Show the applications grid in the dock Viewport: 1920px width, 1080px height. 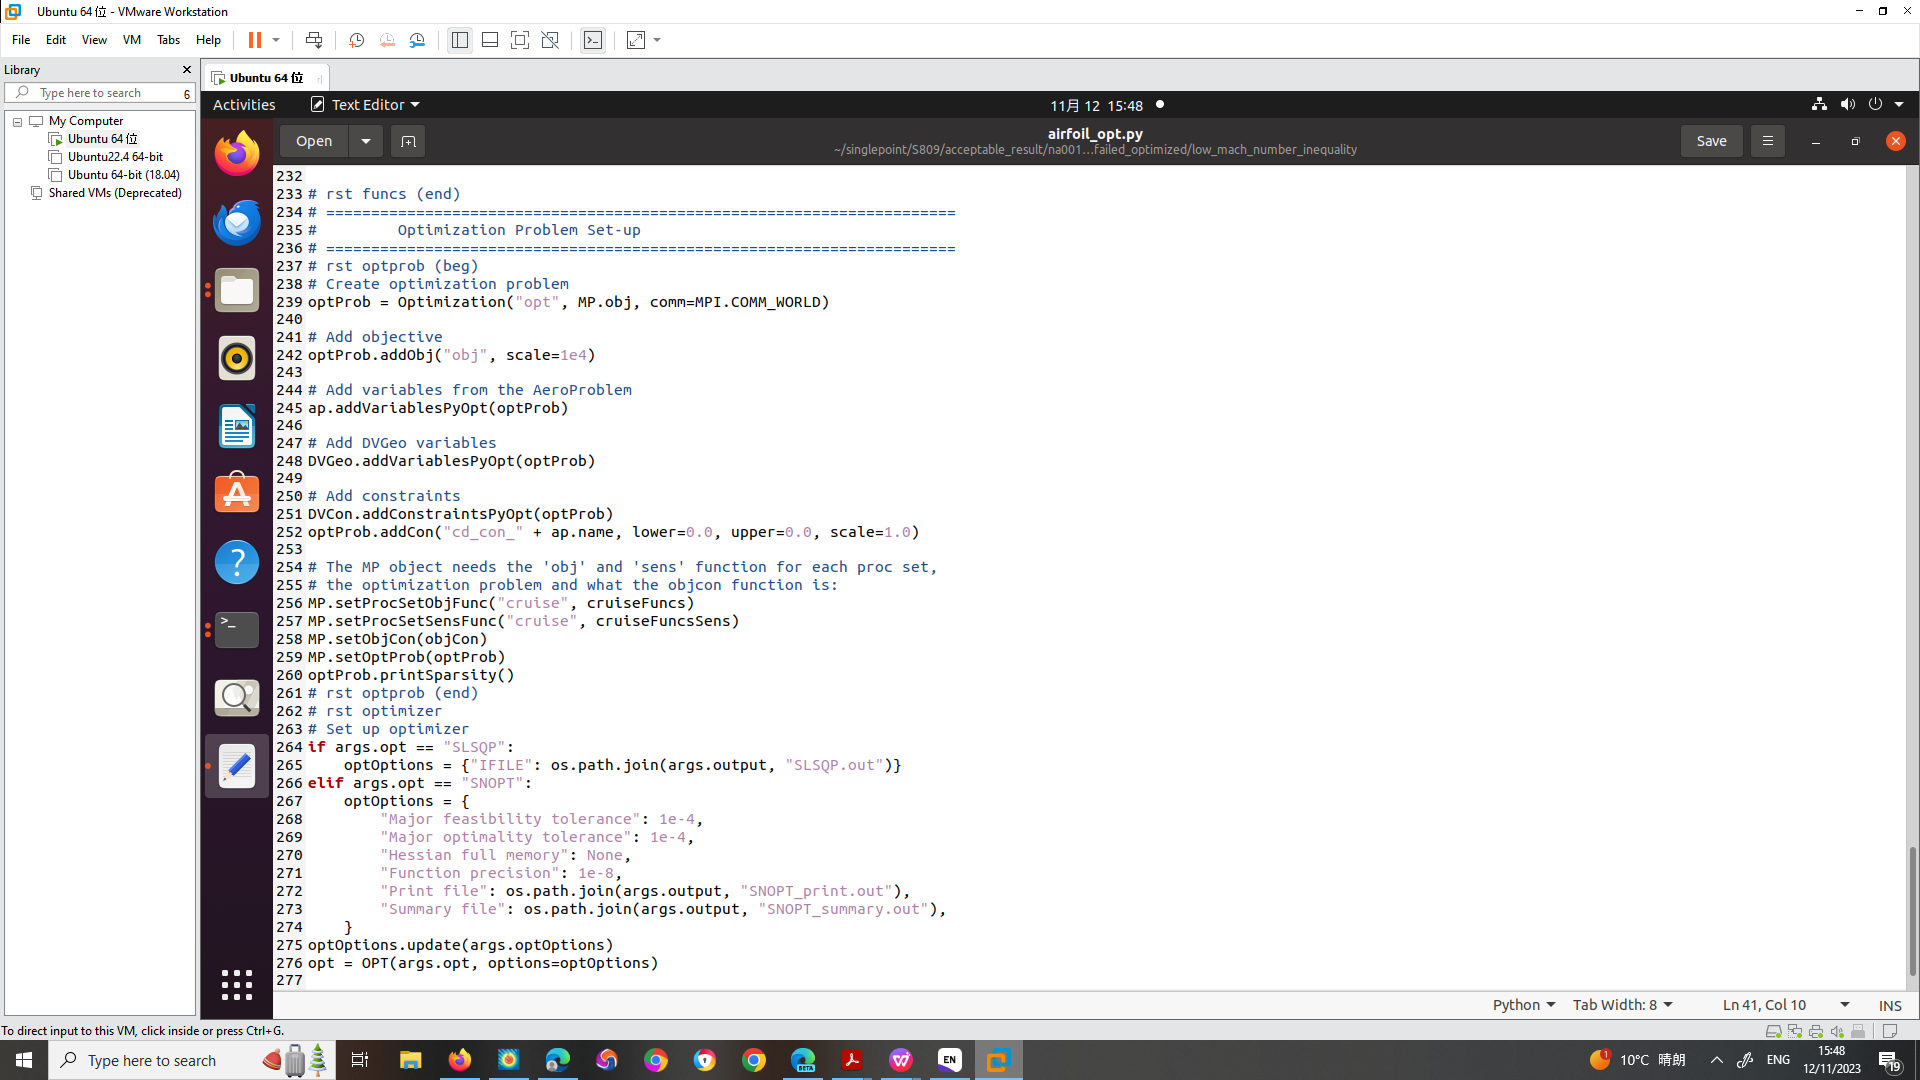[x=236, y=984]
